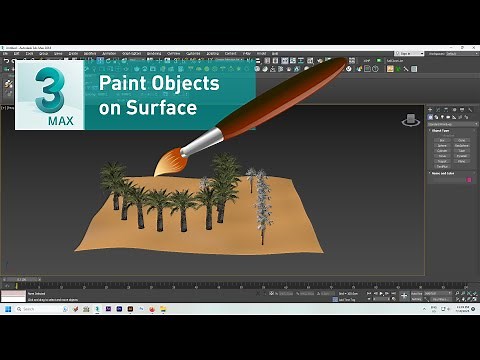Open the Edit menu
The height and width of the screenshot is (360, 480).
click(x=16, y=53)
